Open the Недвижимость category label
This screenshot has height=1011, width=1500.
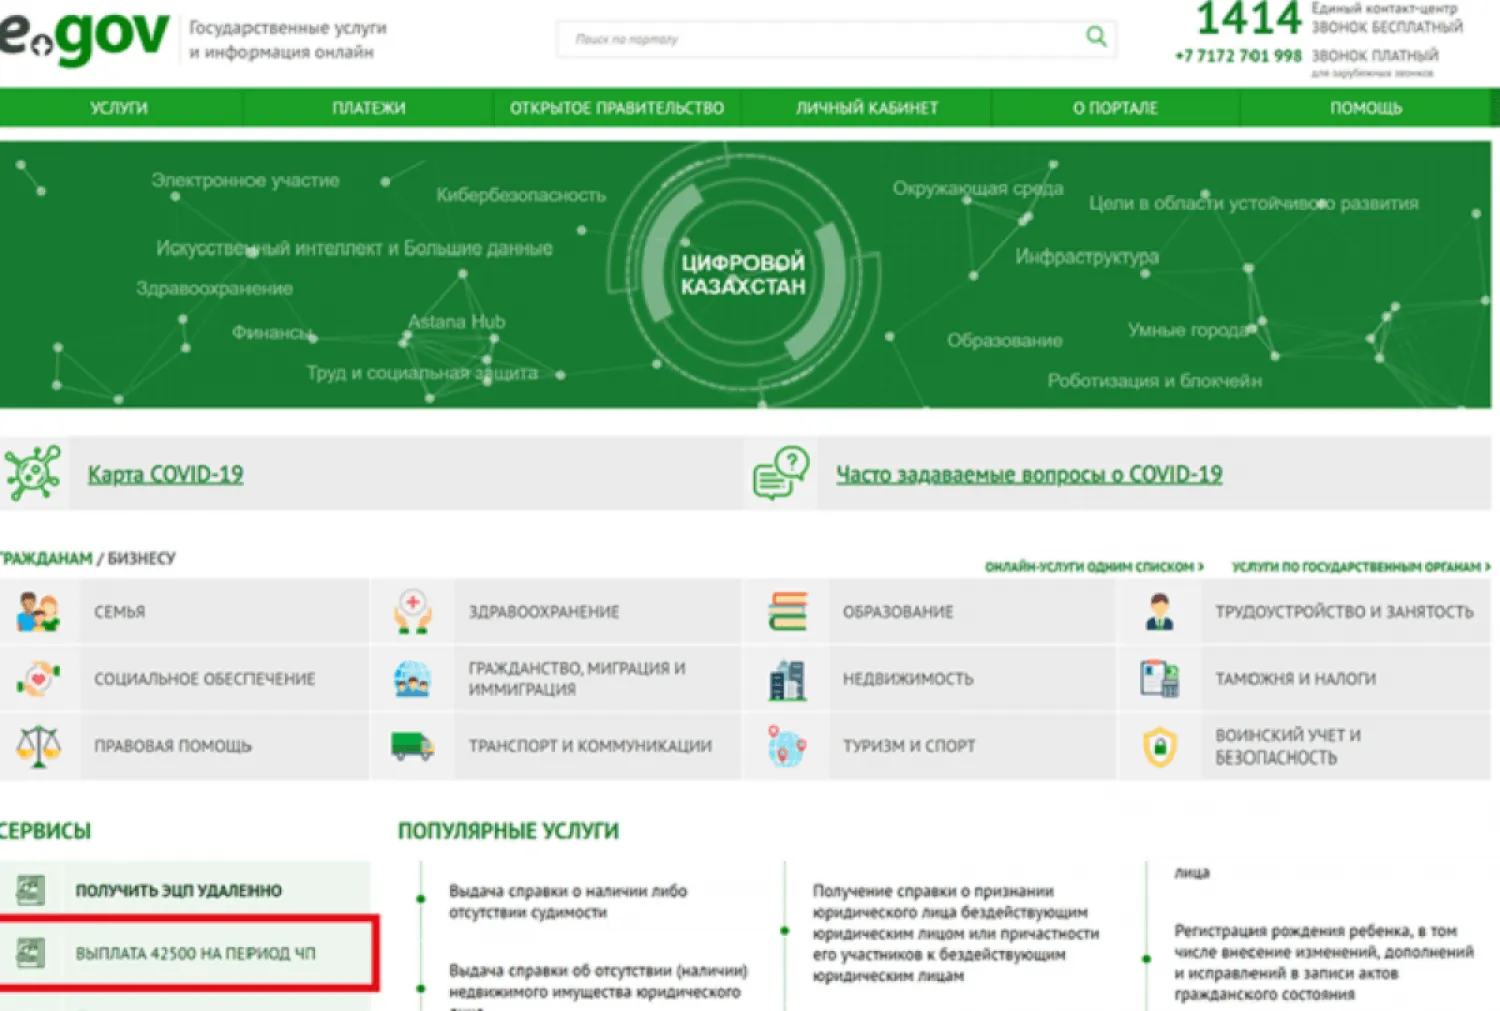(x=907, y=679)
